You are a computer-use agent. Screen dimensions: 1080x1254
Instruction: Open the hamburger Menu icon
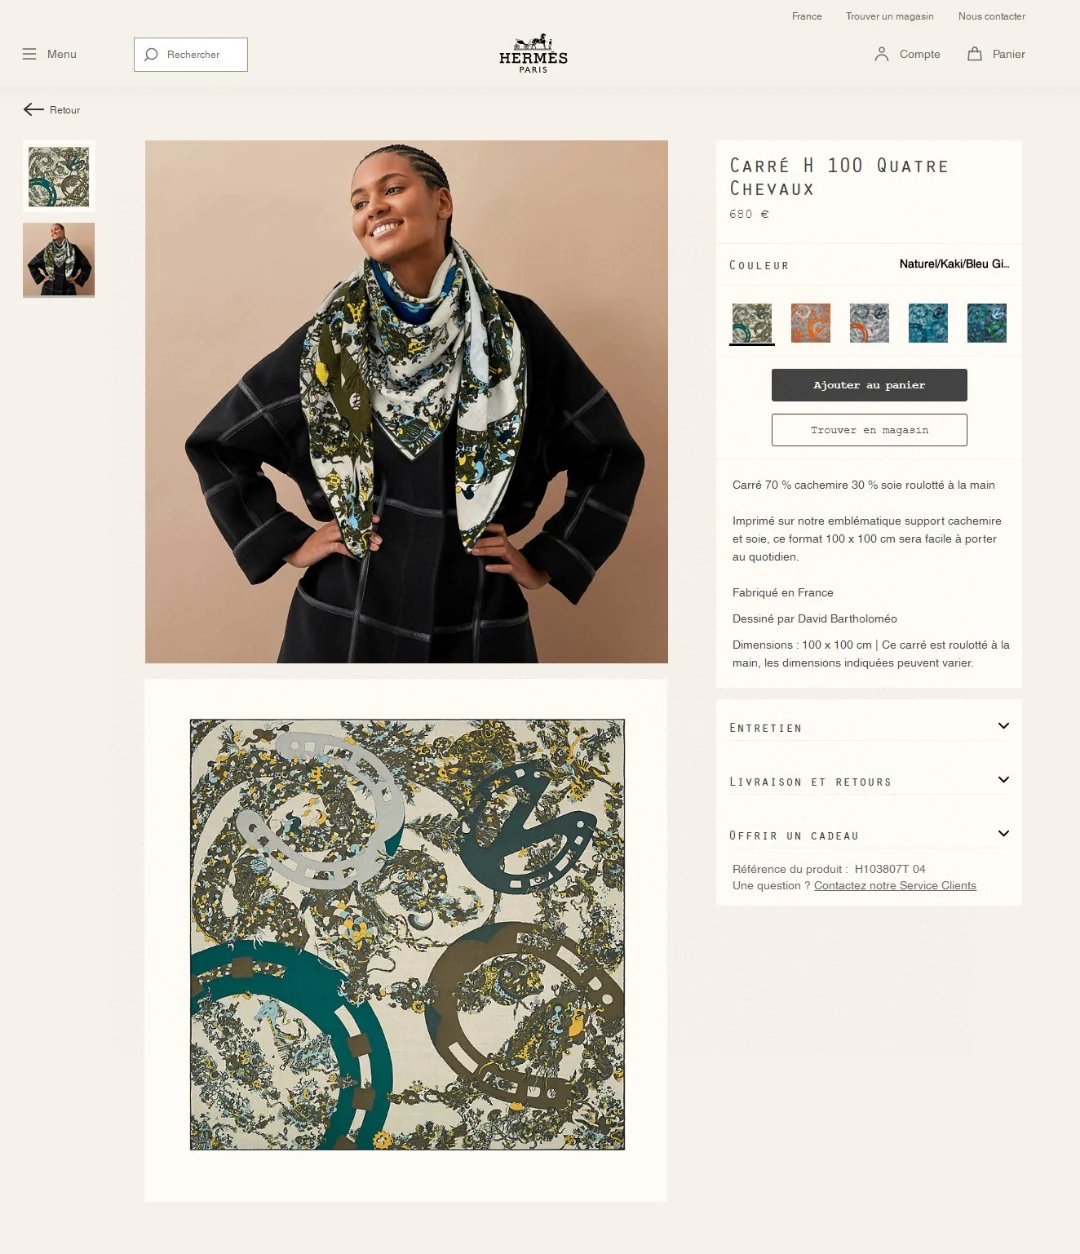pyautogui.click(x=29, y=54)
